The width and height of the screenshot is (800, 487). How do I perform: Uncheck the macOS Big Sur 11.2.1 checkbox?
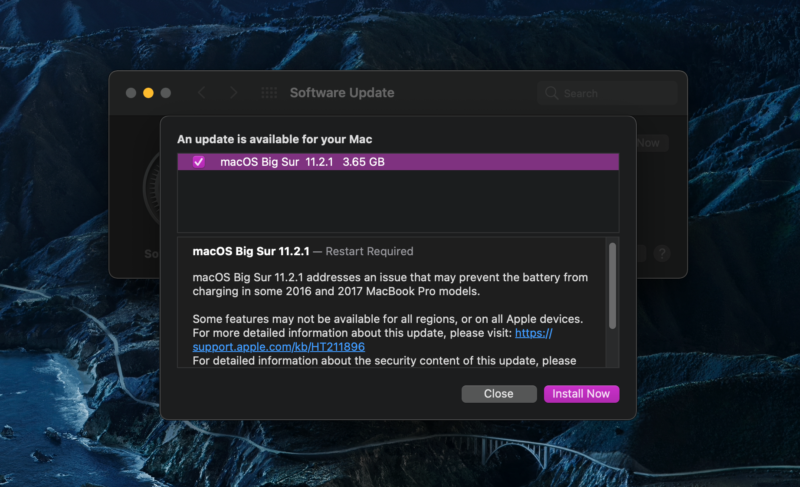(199, 162)
